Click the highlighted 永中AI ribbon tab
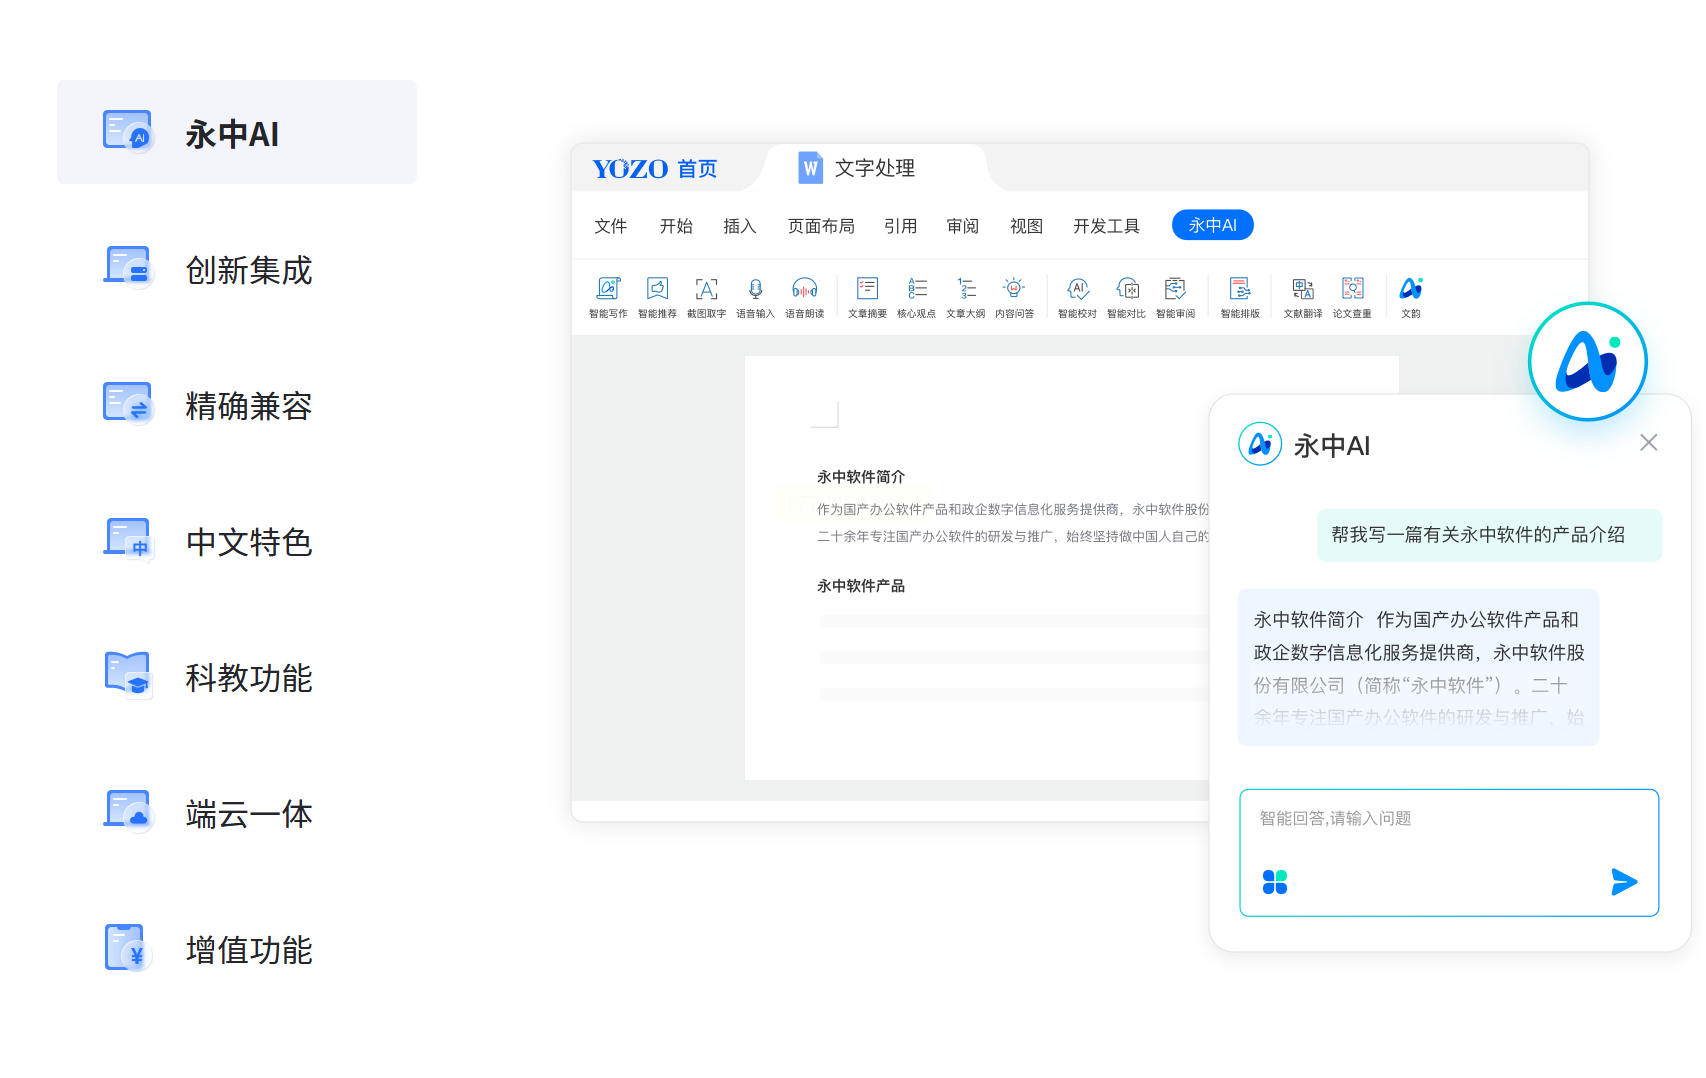 1213,225
